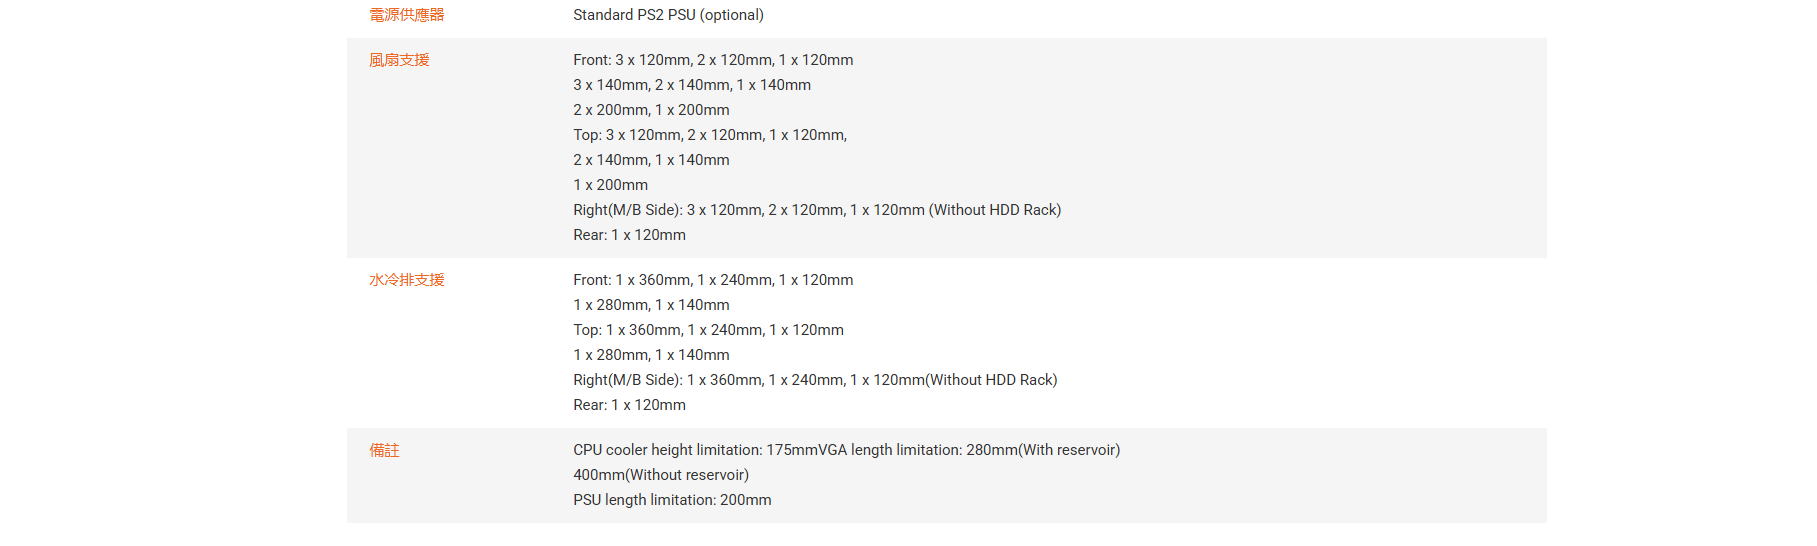
Task: Click the Top 3 x 120mm fan line
Action: (710, 135)
